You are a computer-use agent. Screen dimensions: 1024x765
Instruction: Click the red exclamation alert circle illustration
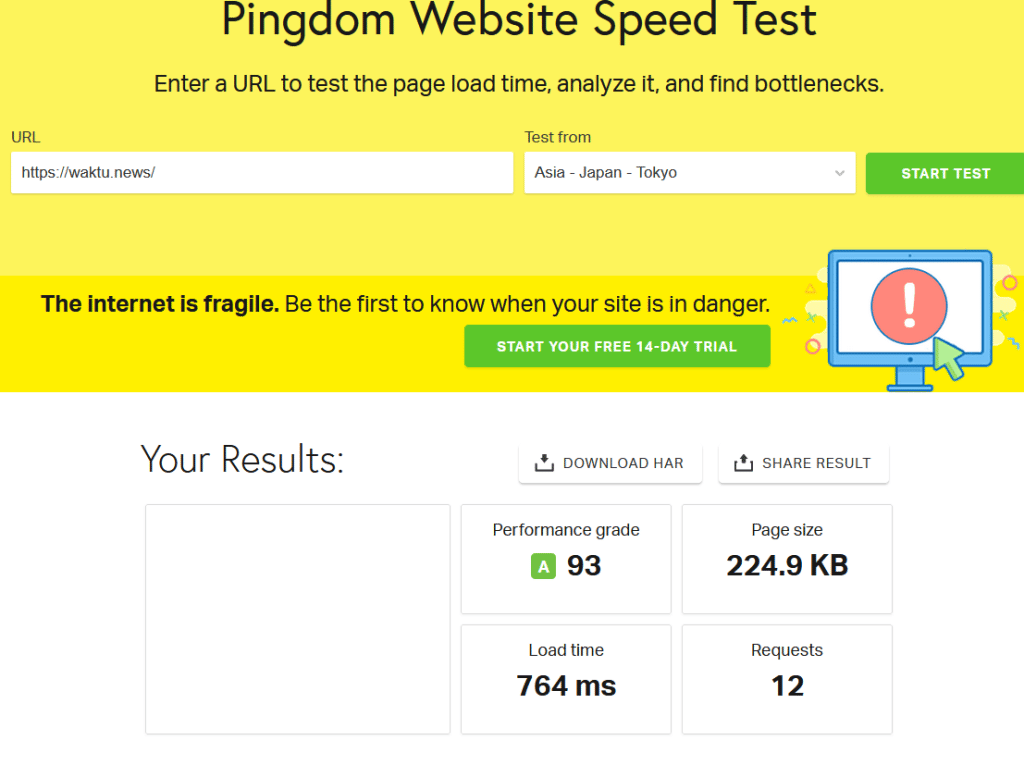[x=908, y=306]
